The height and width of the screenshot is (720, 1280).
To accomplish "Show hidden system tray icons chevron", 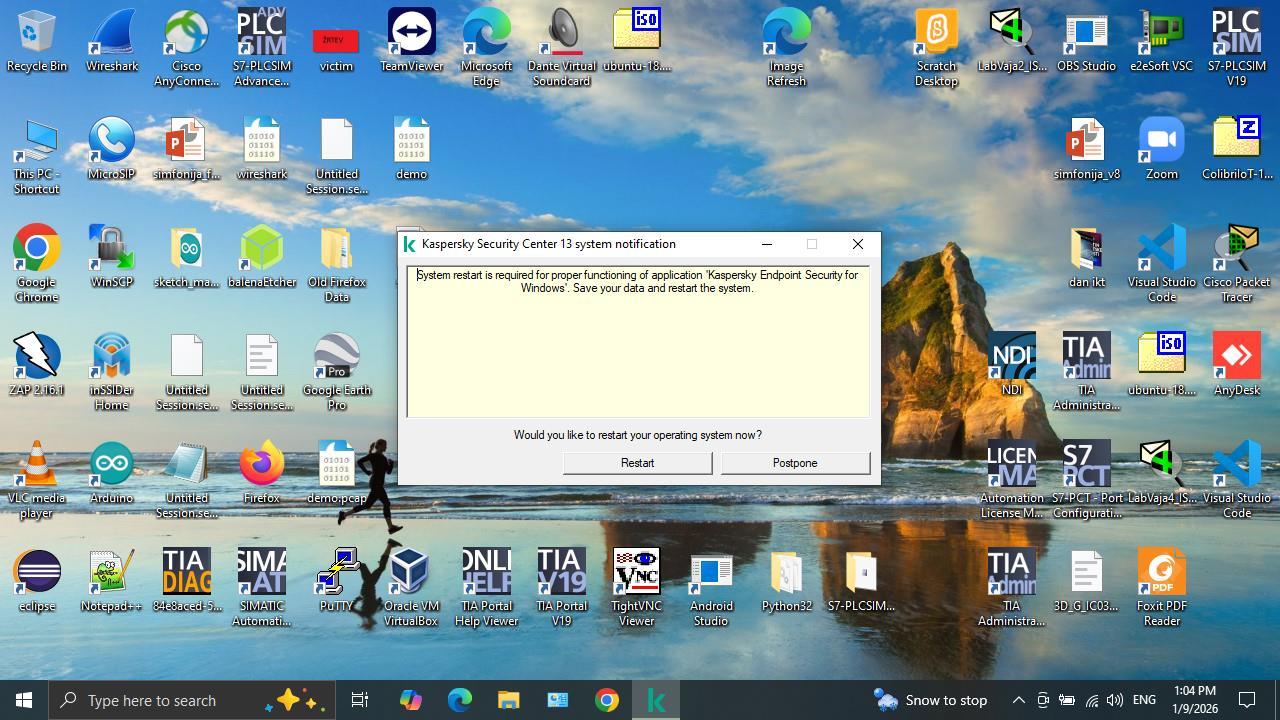I will 1018,700.
